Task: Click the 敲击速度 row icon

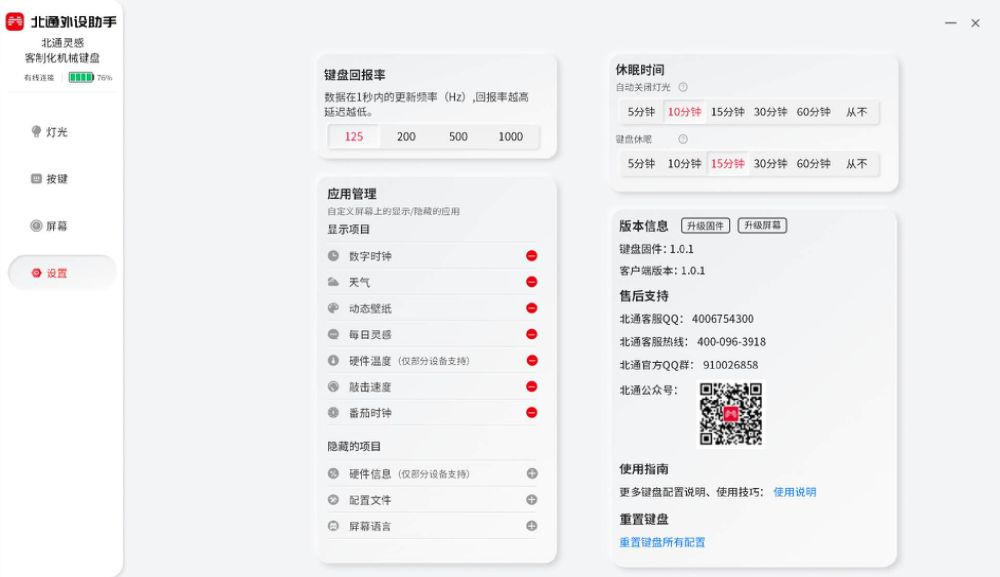Action: click(x=333, y=386)
